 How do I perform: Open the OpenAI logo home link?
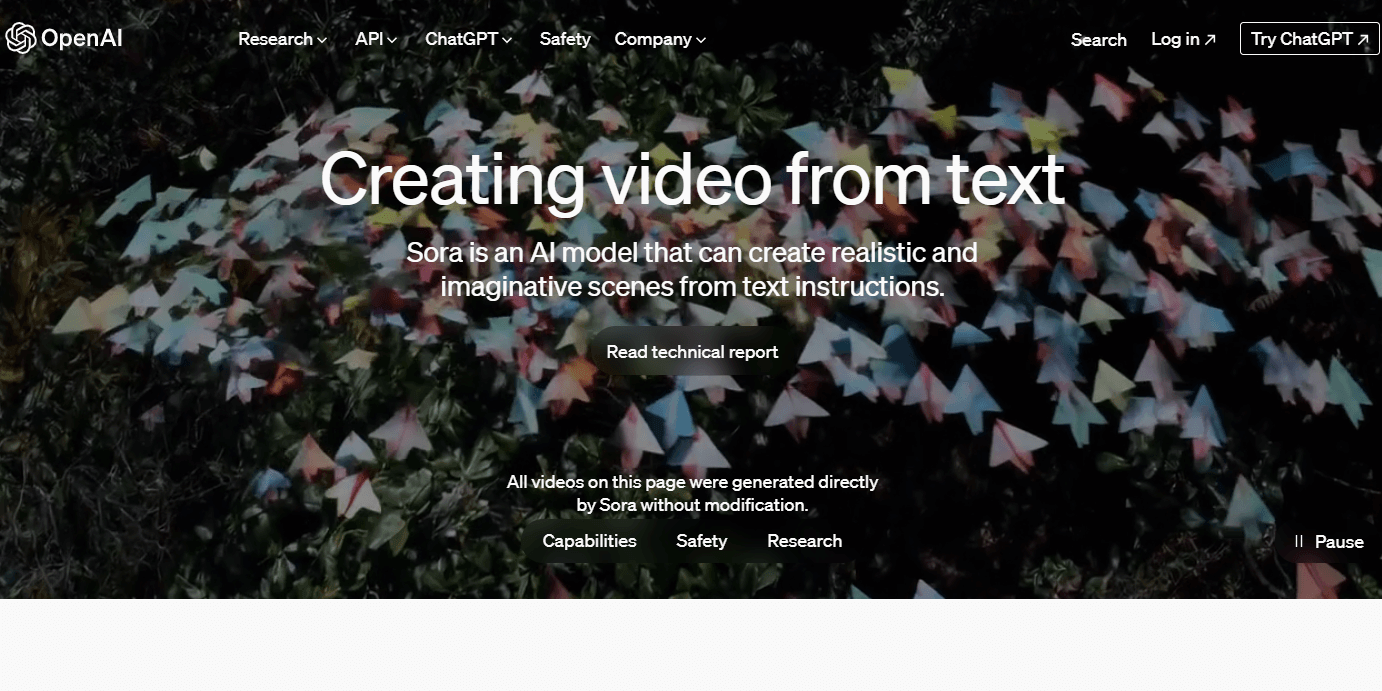point(64,39)
